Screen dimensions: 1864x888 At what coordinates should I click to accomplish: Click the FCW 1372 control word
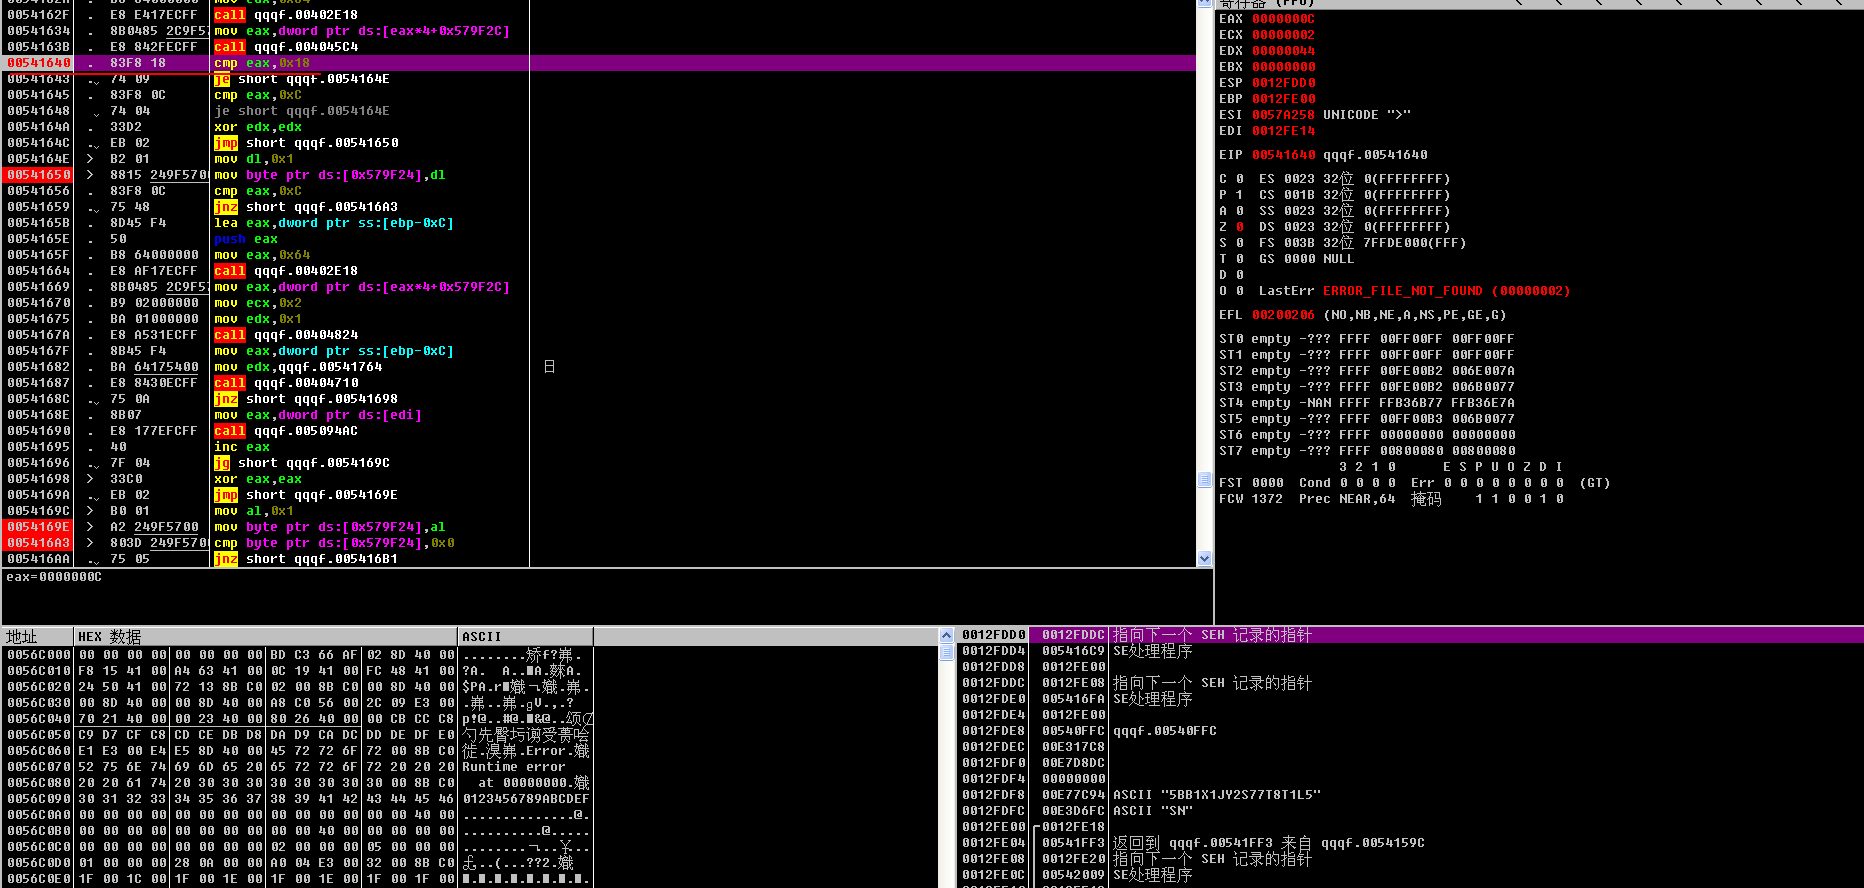pyautogui.click(x=1250, y=499)
